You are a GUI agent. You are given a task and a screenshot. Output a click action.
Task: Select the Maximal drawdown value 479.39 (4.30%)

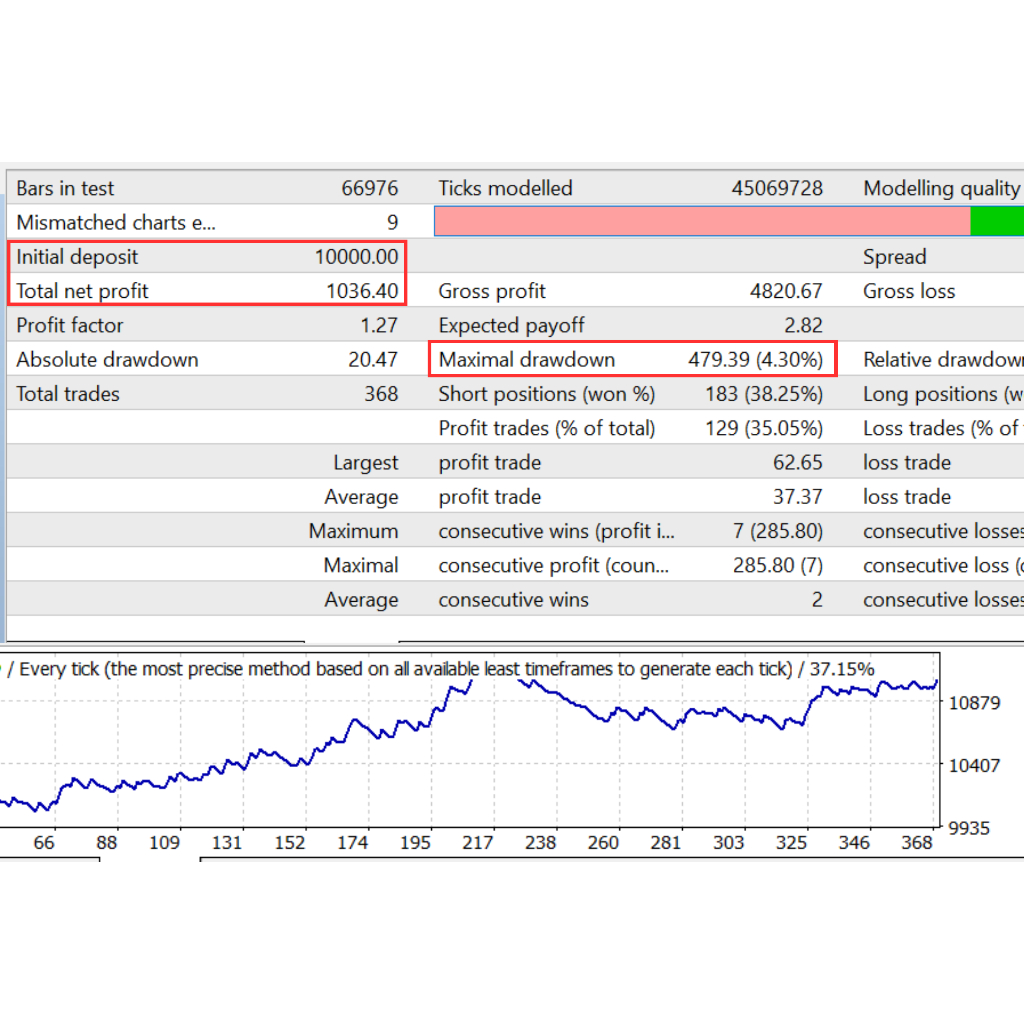click(x=755, y=360)
